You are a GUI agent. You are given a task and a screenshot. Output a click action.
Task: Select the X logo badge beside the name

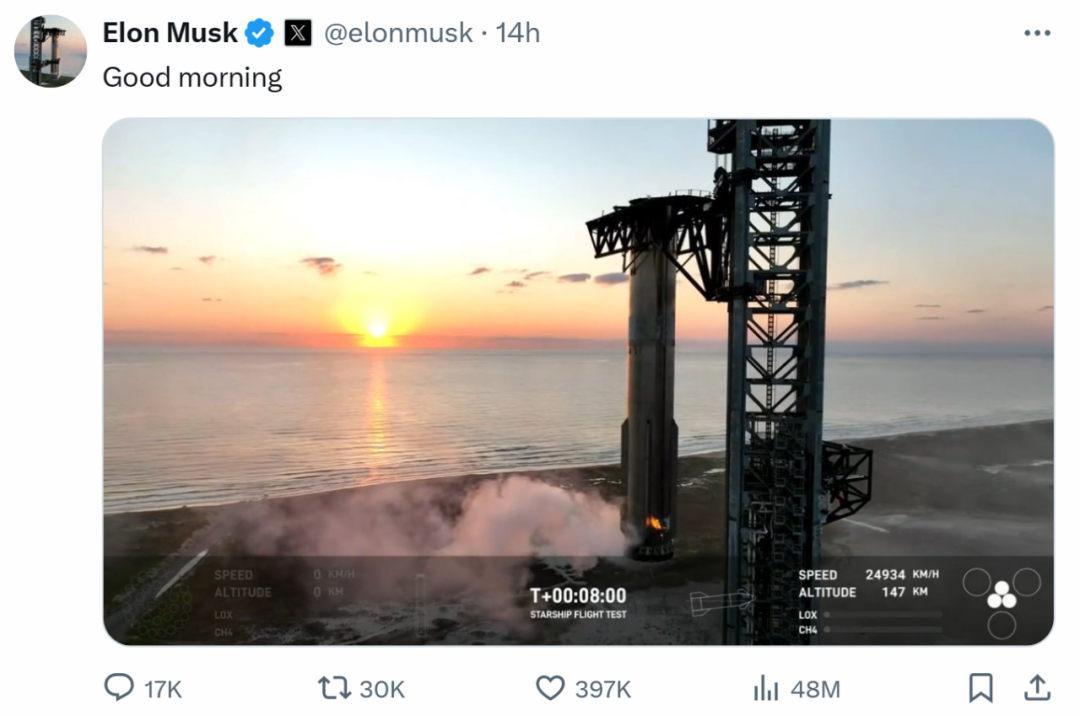click(x=297, y=32)
